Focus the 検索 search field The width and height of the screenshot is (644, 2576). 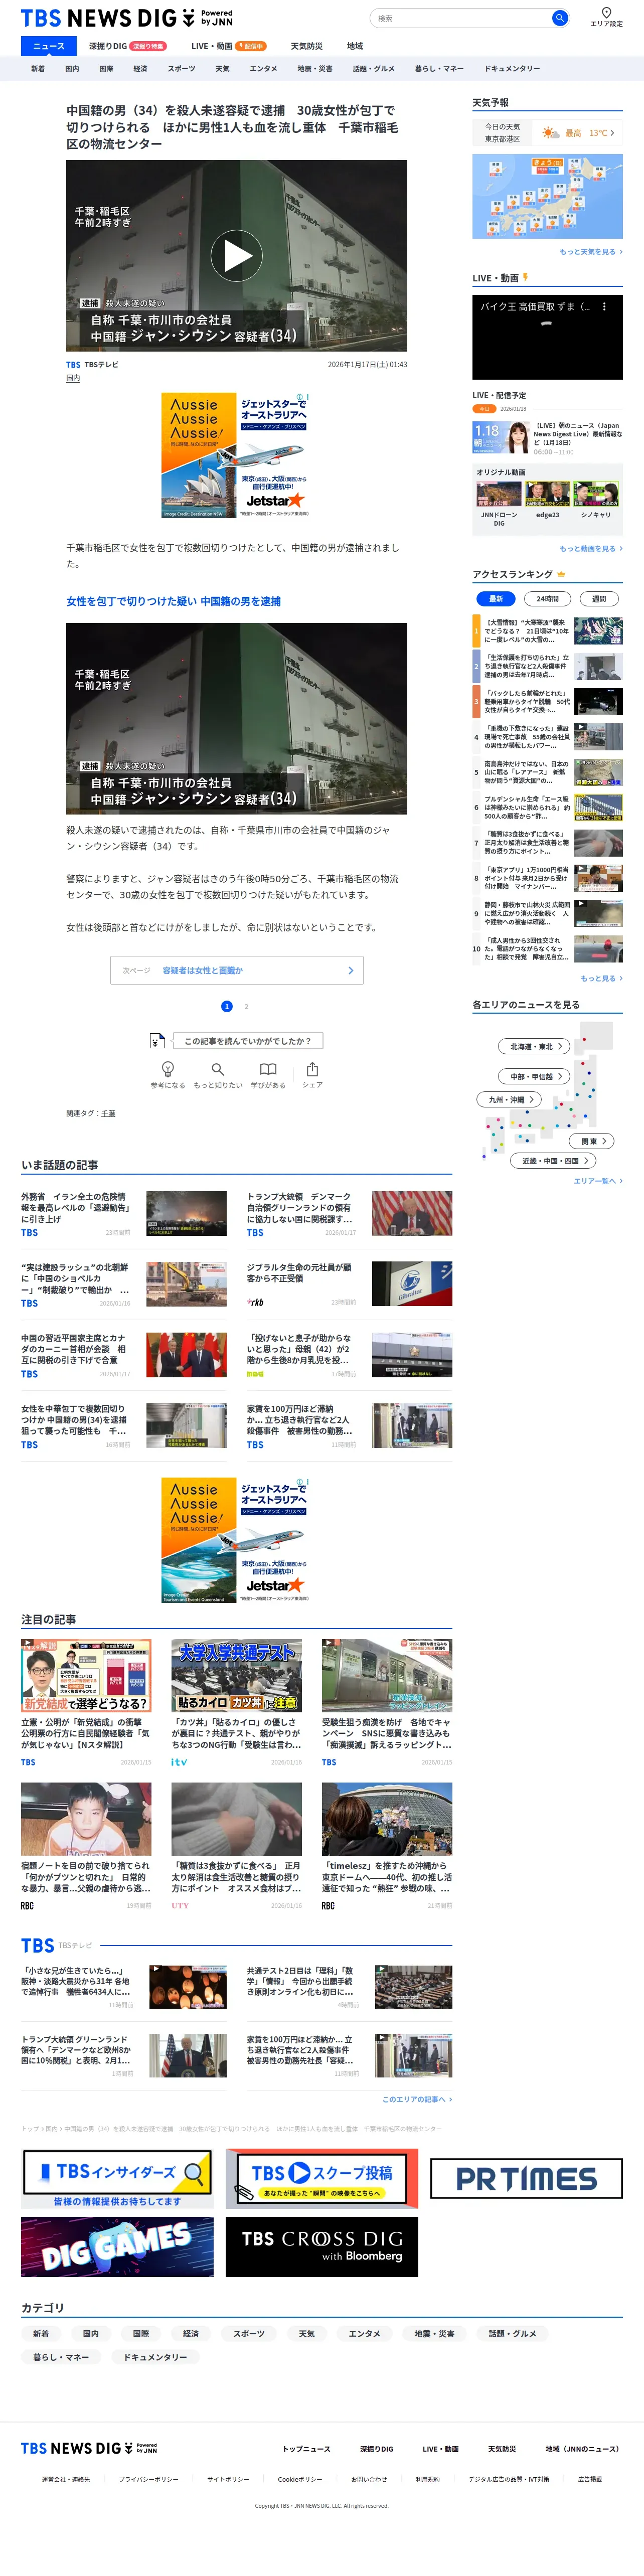point(460,18)
